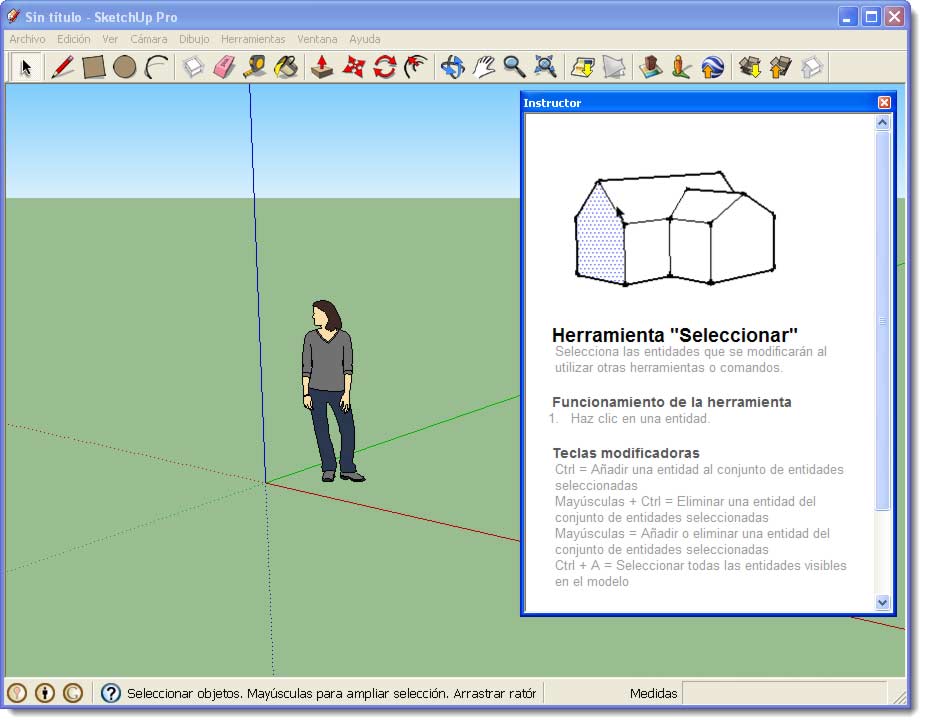Click the house illustration in Instructor
Viewport: 926px width, 724px height.
tap(675, 229)
